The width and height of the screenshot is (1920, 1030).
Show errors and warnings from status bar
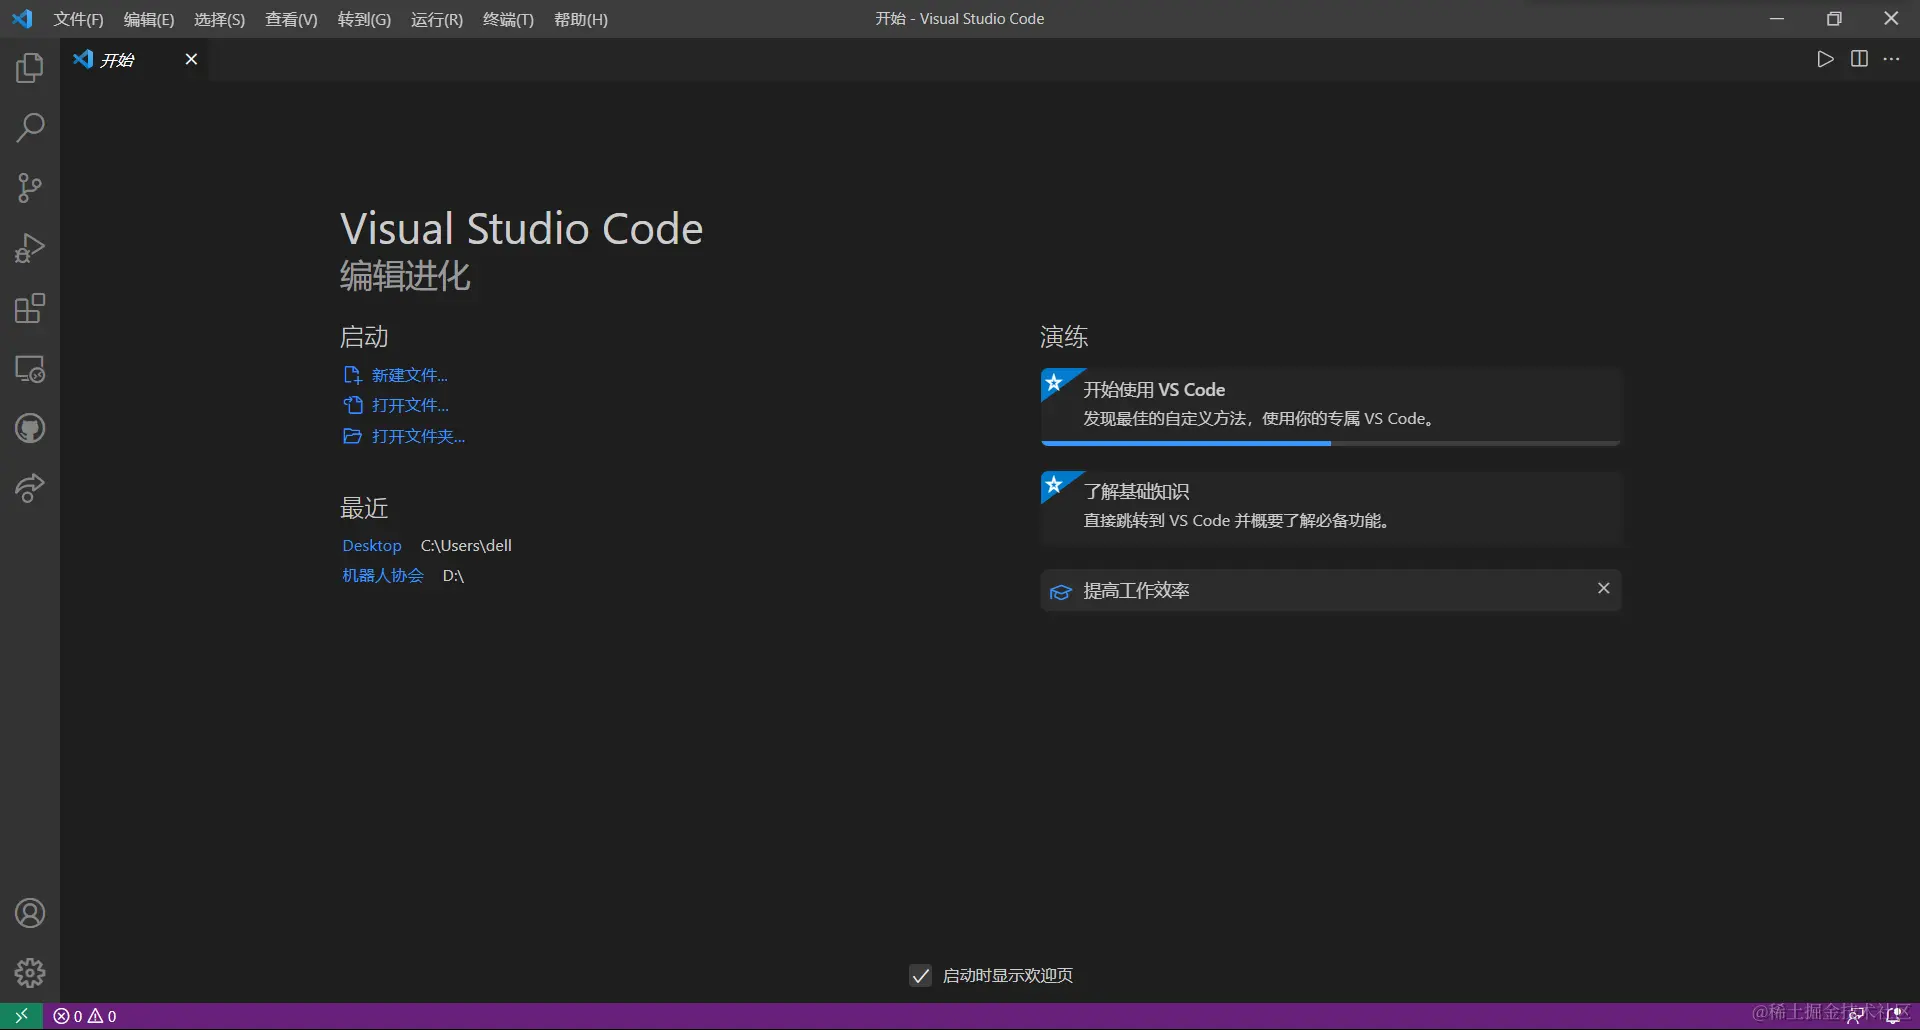point(85,1016)
